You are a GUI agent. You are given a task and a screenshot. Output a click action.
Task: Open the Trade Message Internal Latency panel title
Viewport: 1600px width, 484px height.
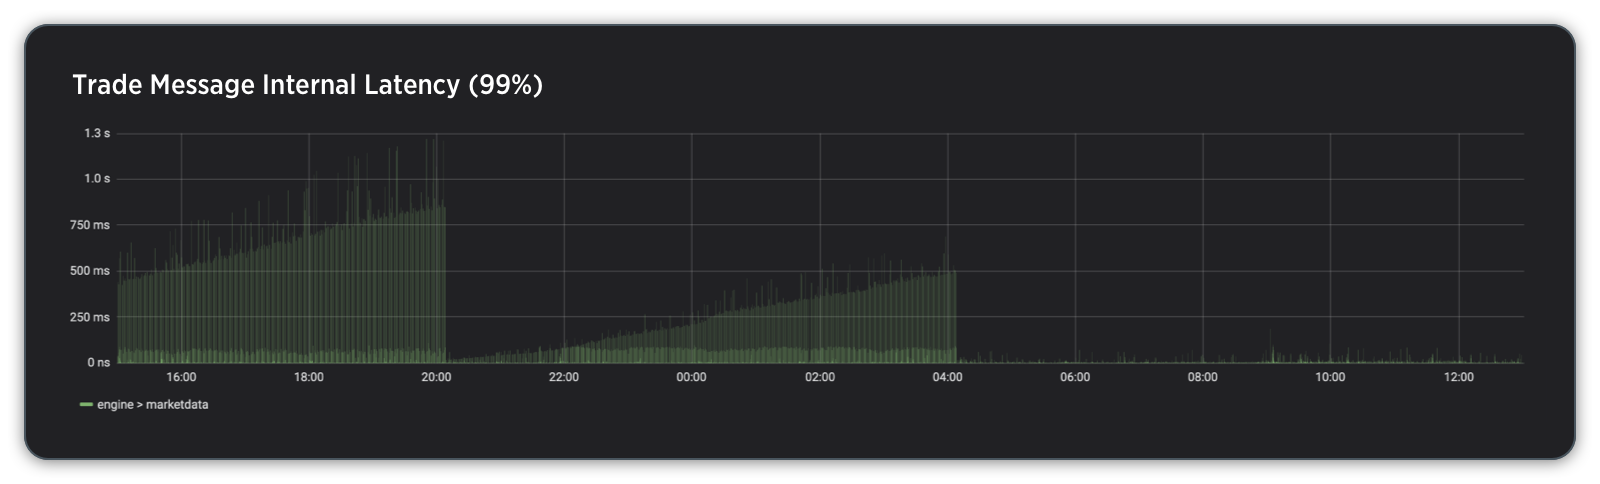tap(308, 86)
